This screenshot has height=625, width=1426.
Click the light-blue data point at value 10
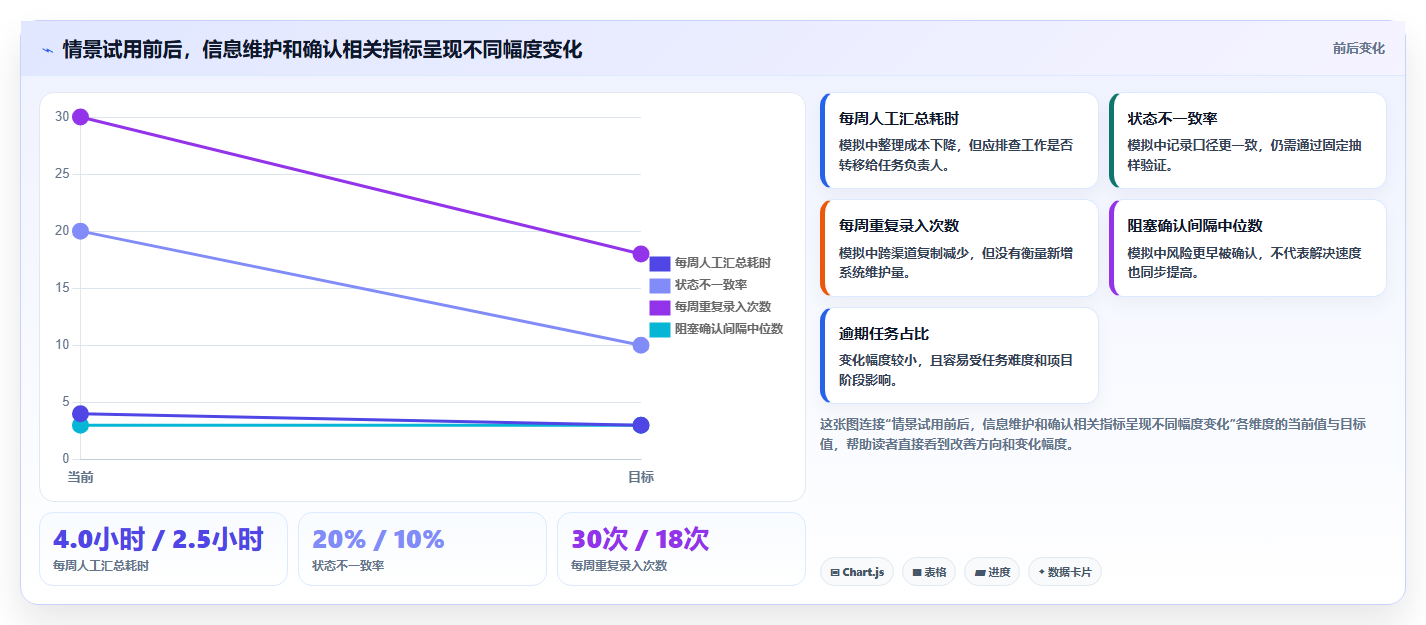point(641,345)
